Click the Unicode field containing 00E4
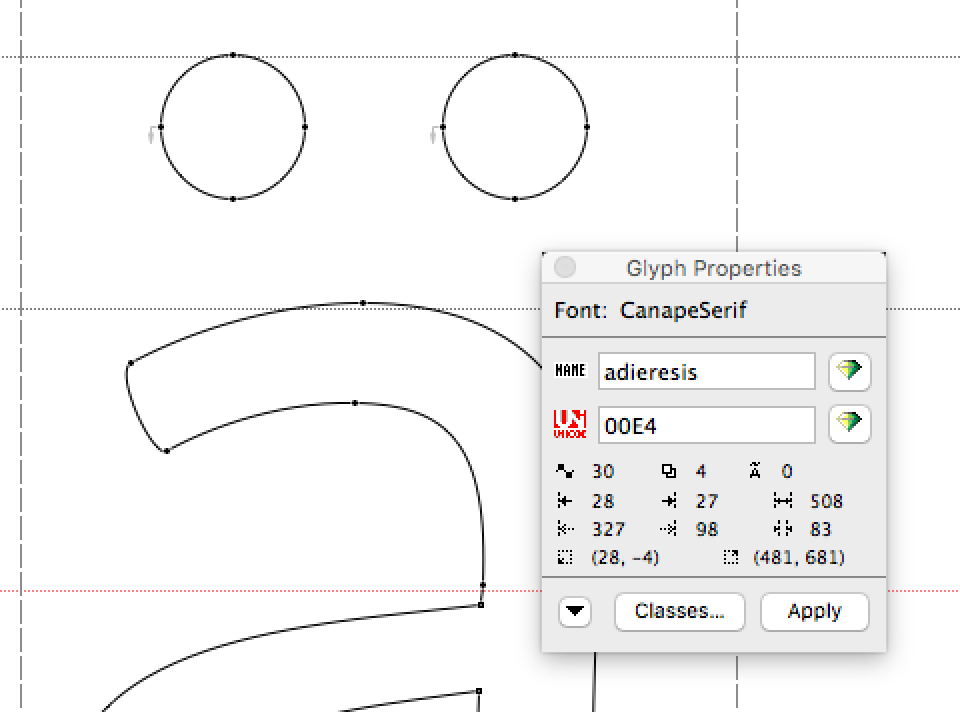This screenshot has height=712, width=960. point(707,424)
